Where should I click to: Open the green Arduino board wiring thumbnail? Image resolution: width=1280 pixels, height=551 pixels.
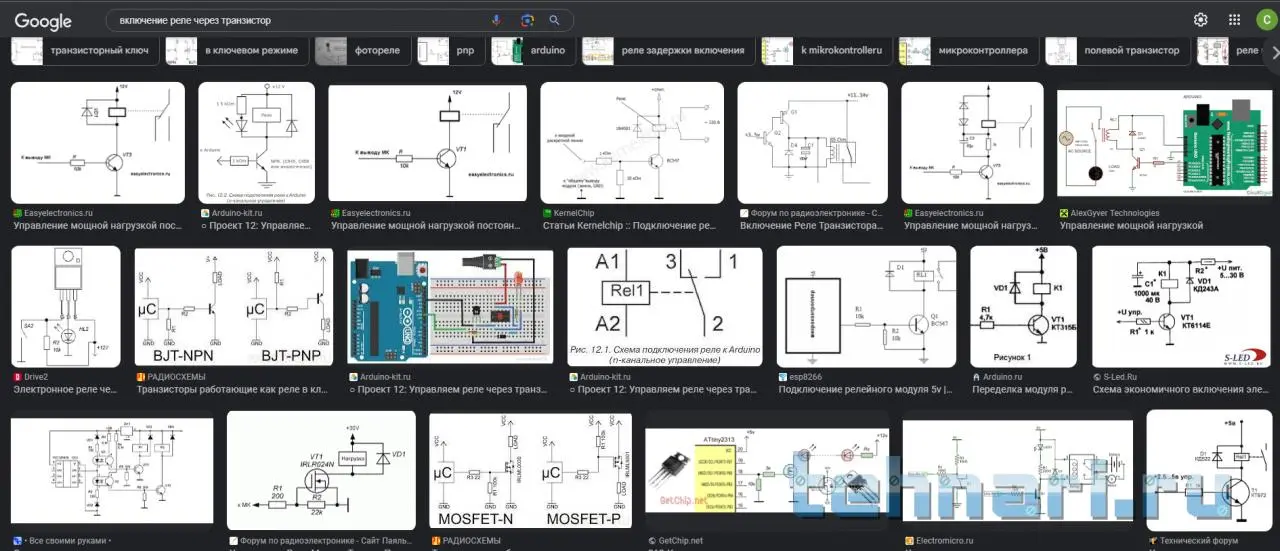pos(1166,143)
